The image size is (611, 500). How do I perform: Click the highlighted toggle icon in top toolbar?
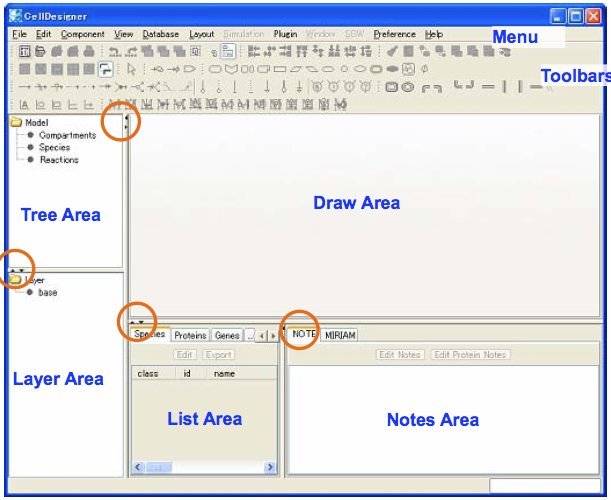[x=228, y=51]
